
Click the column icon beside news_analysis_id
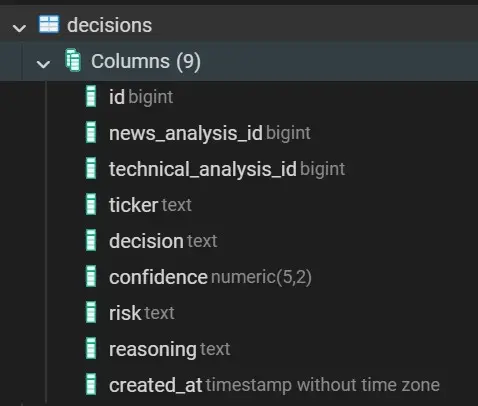click(x=91, y=132)
